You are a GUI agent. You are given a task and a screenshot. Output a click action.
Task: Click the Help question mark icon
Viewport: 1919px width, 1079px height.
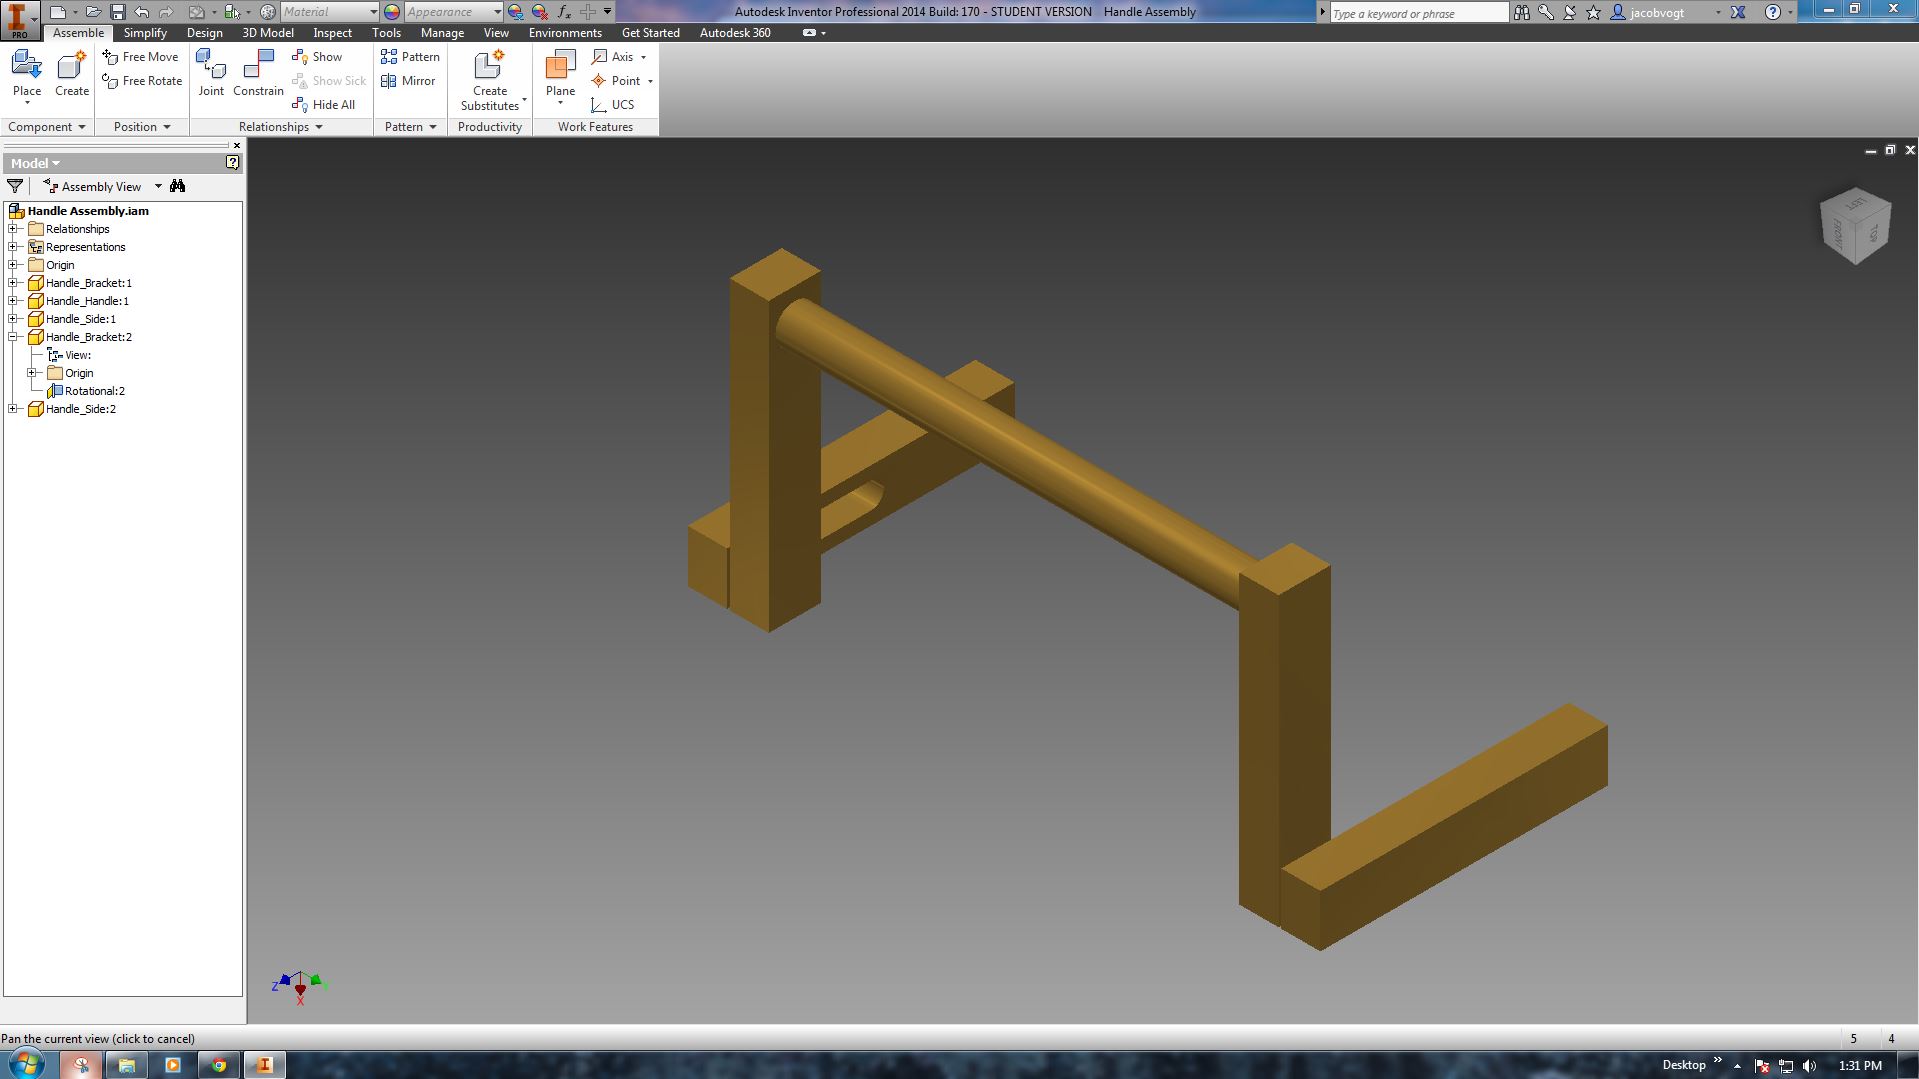tap(1772, 12)
